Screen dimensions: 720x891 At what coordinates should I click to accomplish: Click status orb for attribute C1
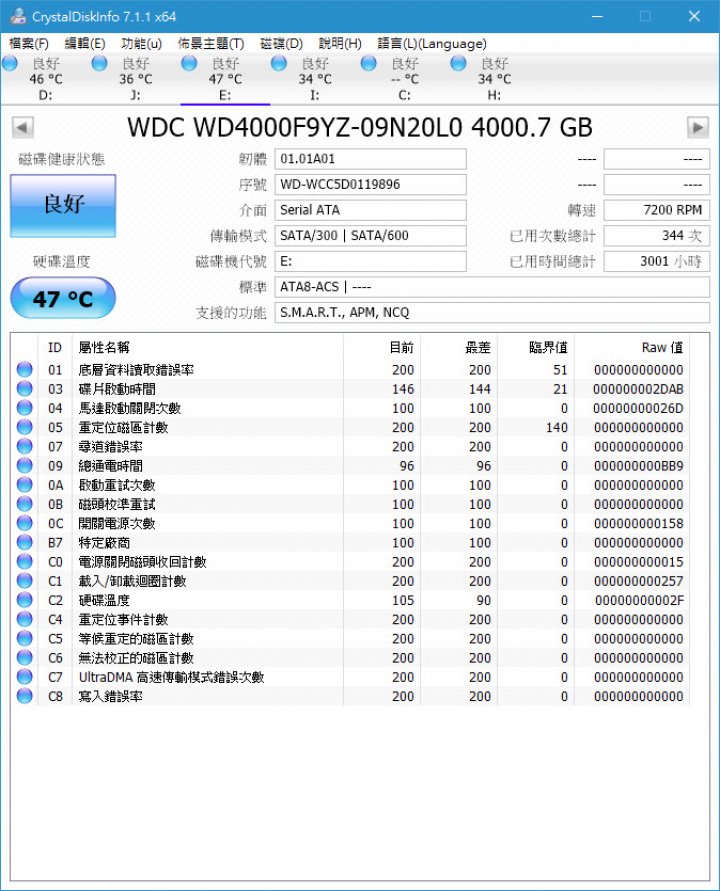tap(24, 581)
